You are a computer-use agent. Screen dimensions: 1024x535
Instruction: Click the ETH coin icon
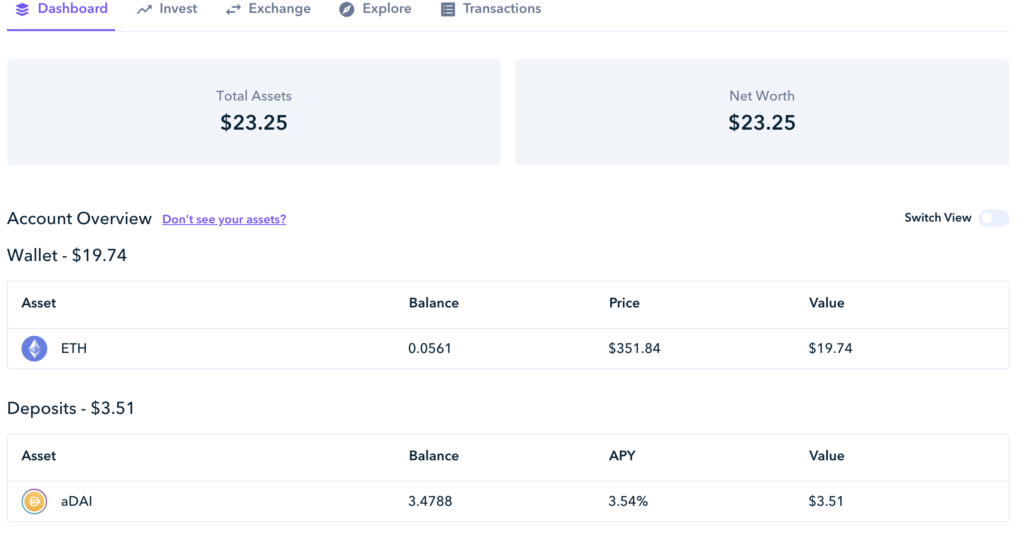[x=34, y=348]
